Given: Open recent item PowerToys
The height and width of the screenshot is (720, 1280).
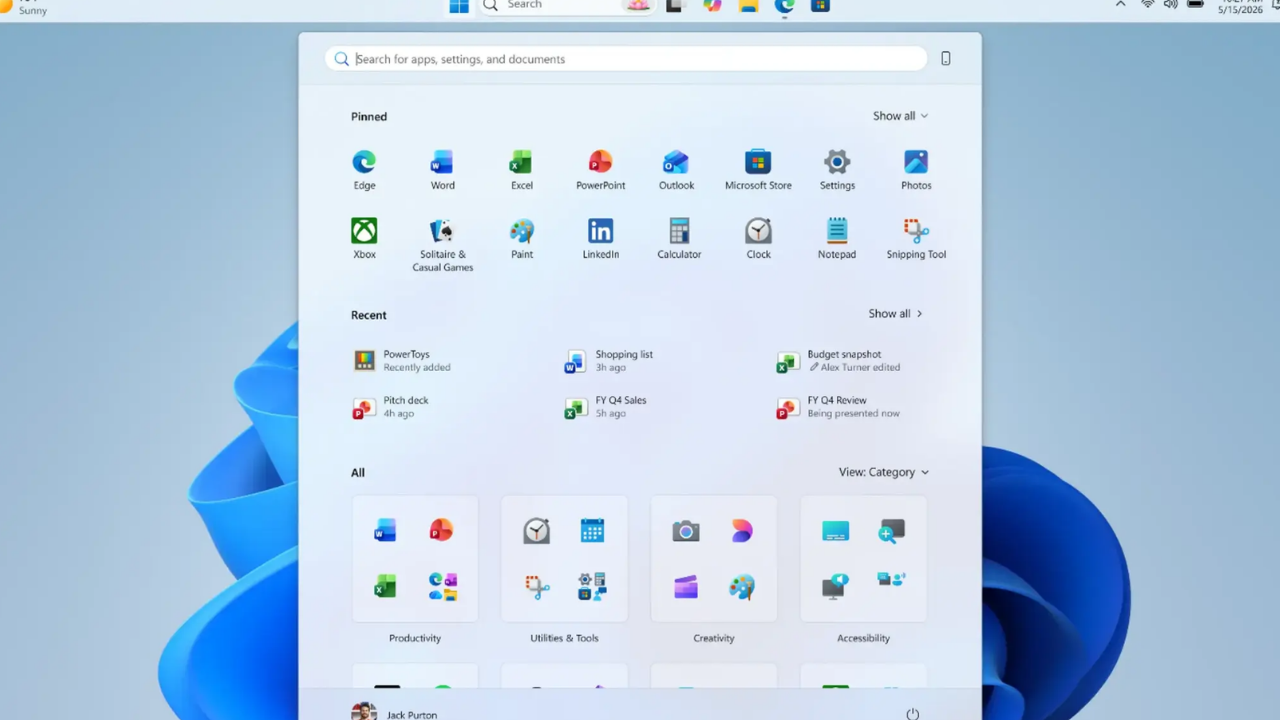Looking at the screenshot, I should (x=404, y=360).
